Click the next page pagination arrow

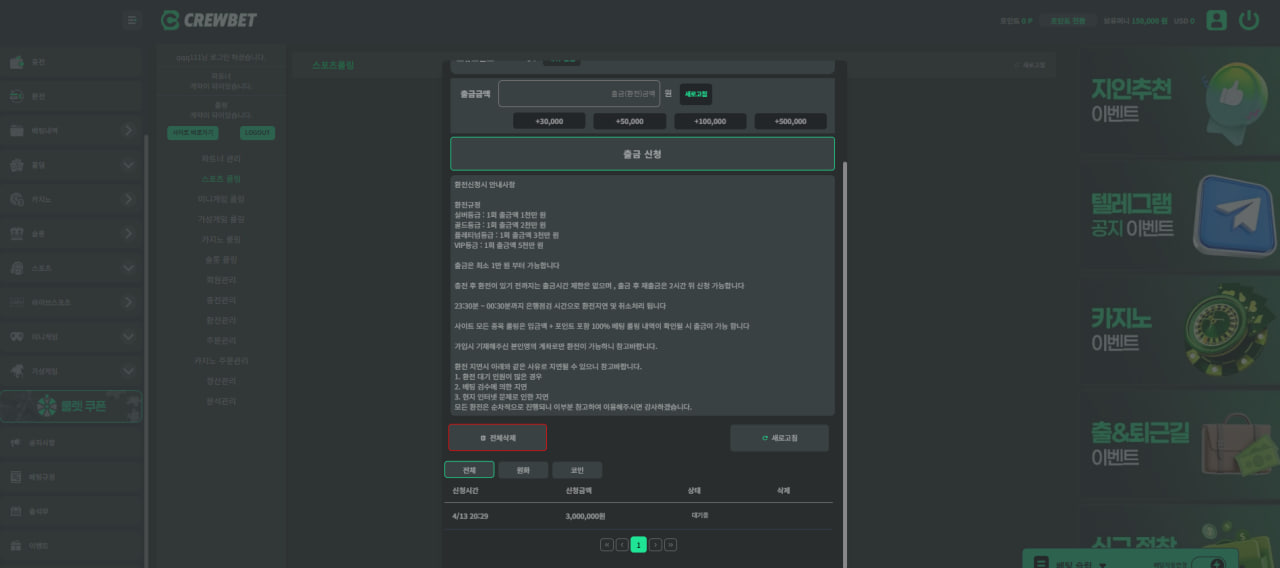(x=655, y=545)
